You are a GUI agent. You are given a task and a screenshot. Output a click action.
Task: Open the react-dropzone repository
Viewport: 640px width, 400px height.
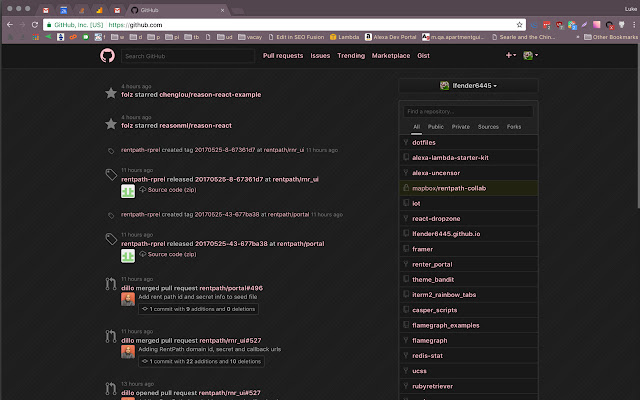436,219
